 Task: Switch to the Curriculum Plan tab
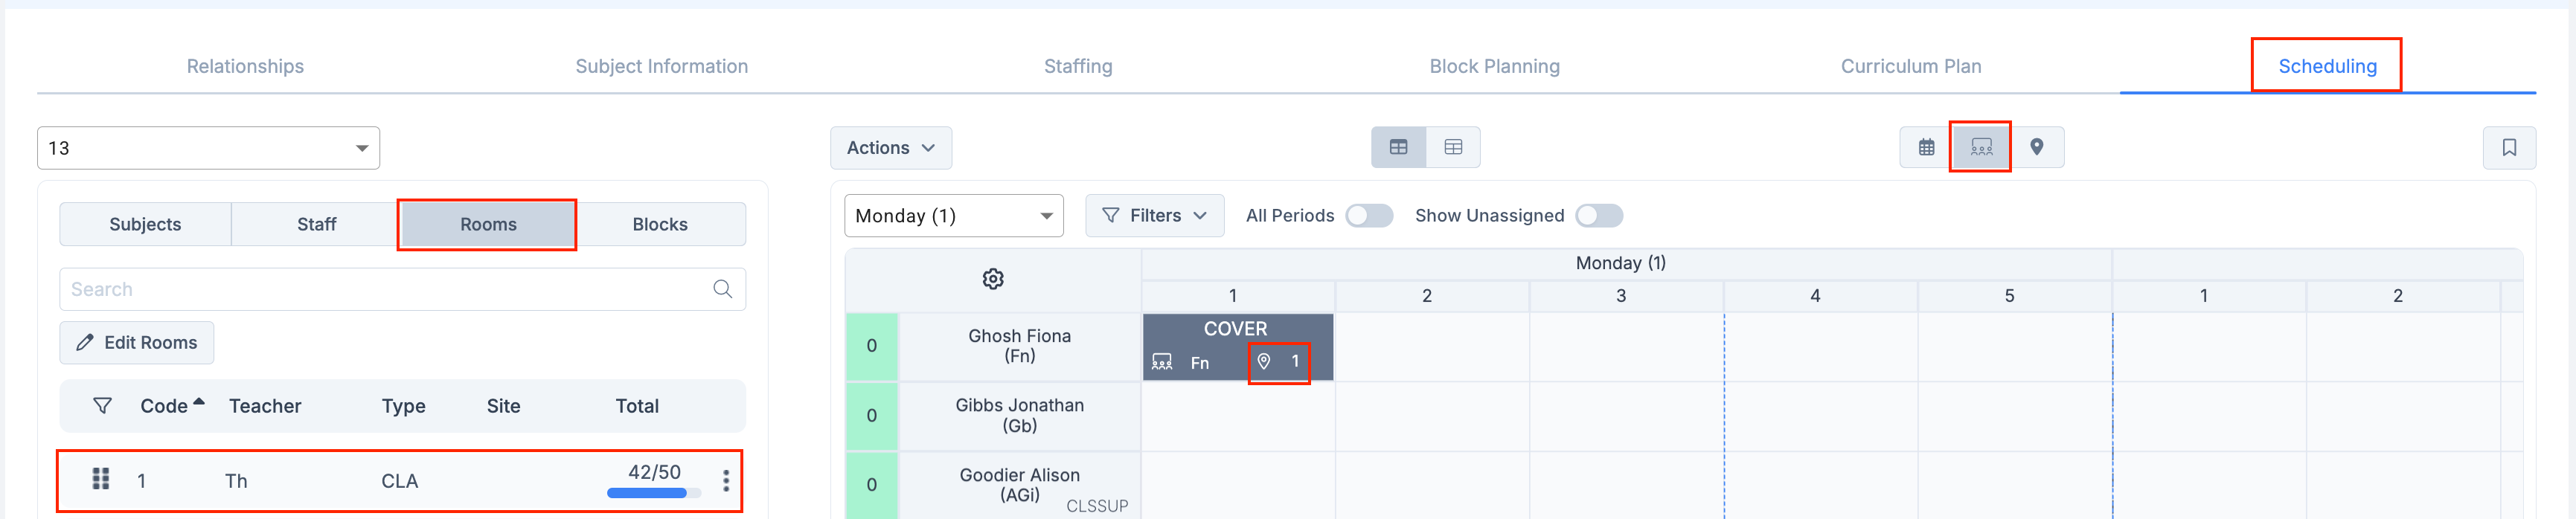pyautogui.click(x=1911, y=66)
